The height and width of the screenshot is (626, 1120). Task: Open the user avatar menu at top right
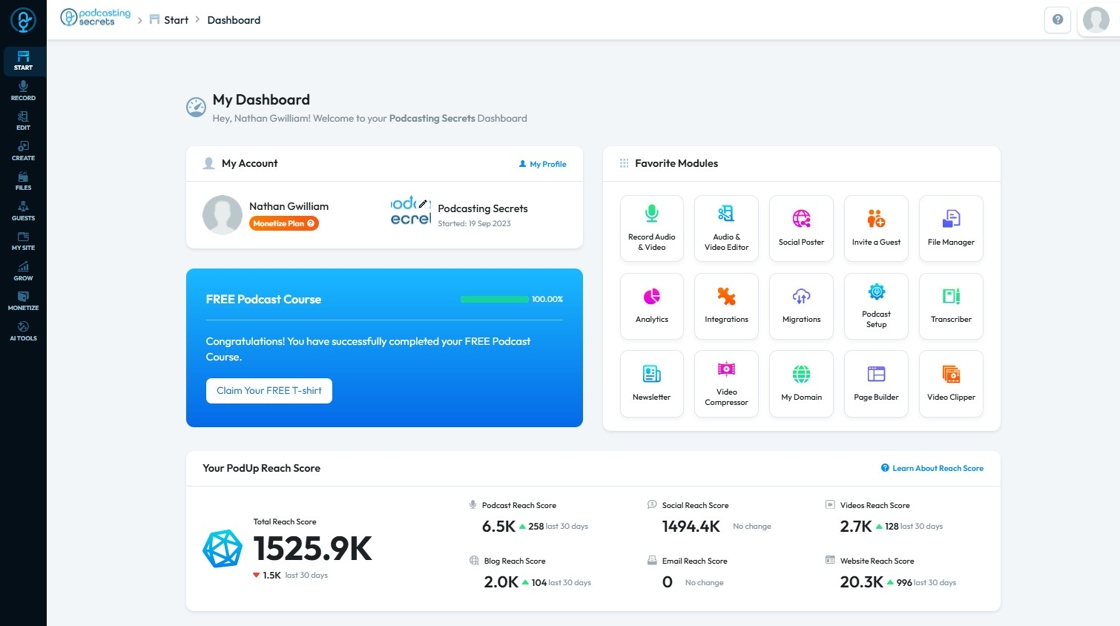[x=1096, y=20]
